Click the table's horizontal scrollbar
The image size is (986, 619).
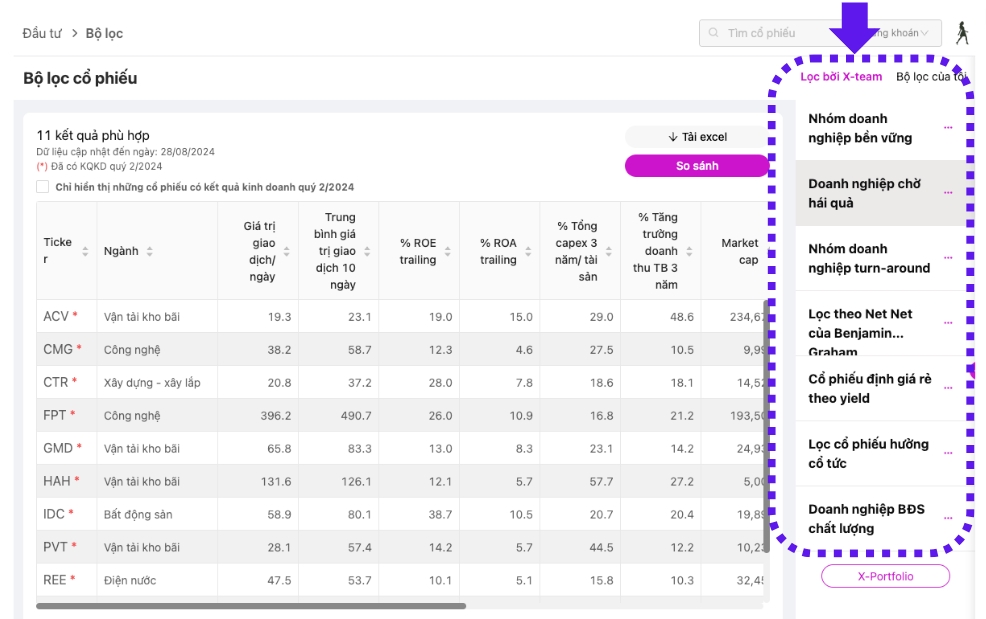coord(251,605)
